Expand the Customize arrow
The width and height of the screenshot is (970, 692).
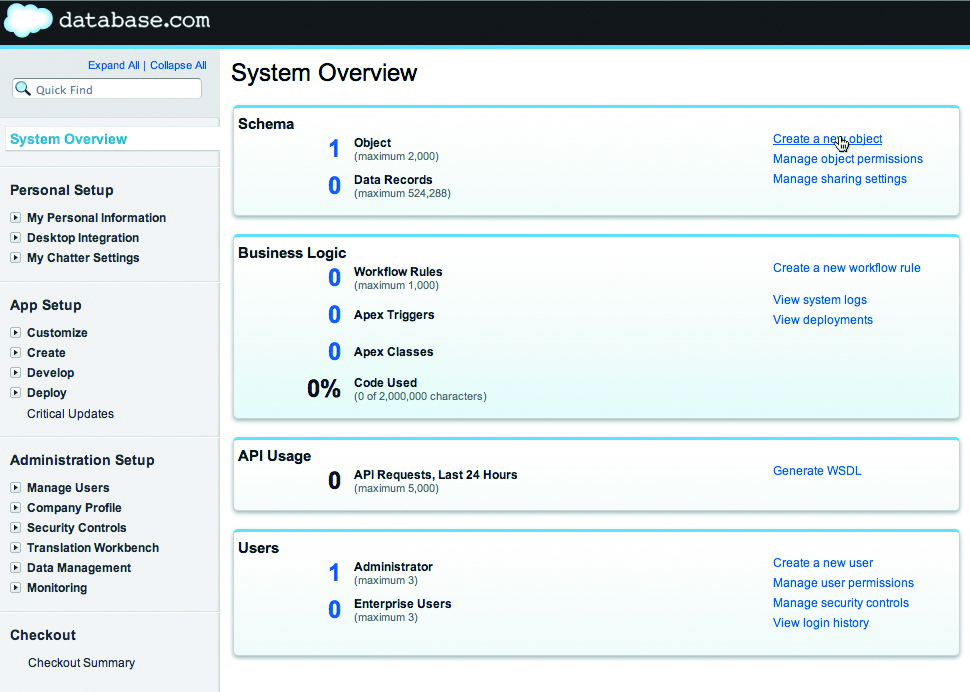coord(15,333)
